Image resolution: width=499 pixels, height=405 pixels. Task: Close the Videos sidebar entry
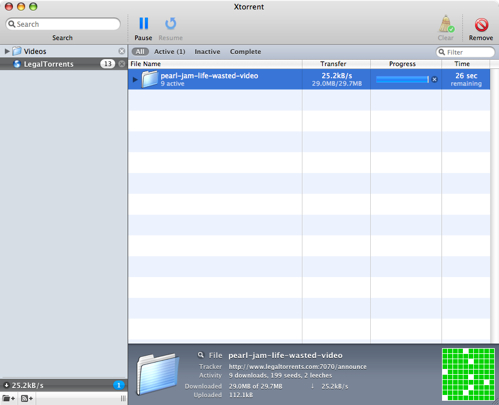coord(122,51)
